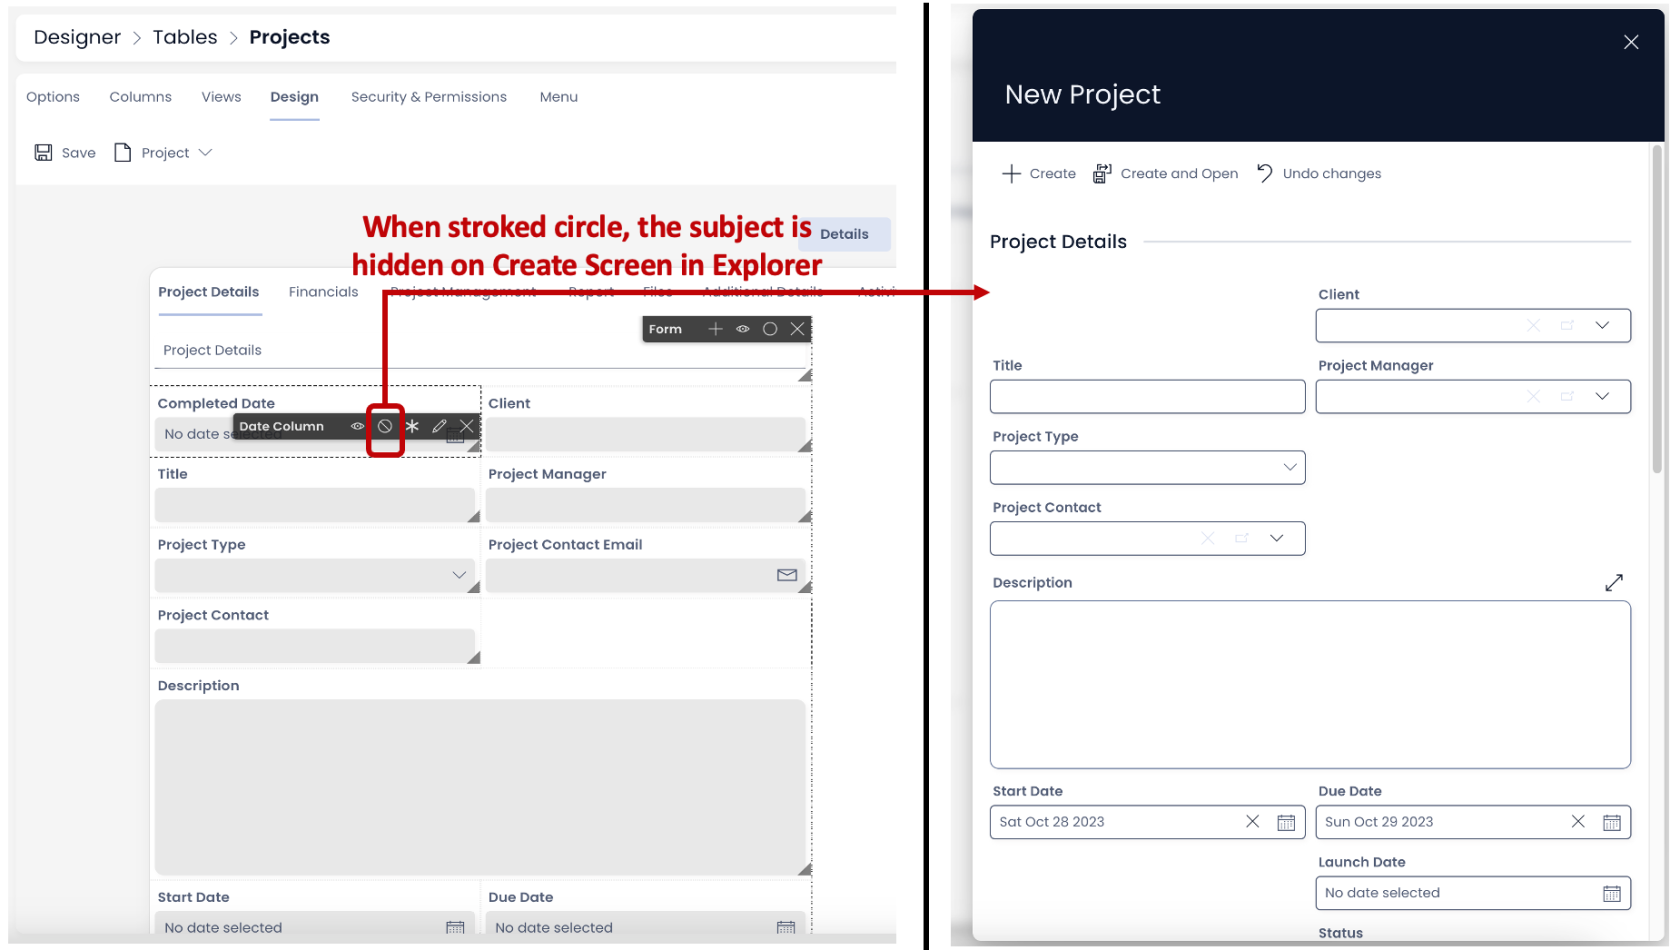
Task: Select the Design tab
Action: [294, 97]
